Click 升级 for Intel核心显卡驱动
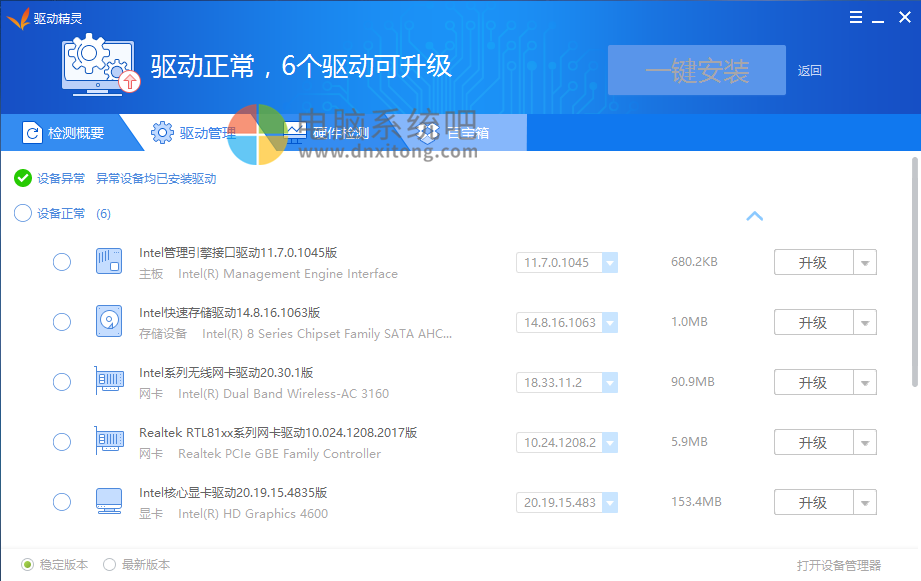The height and width of the screenshot is (581, 921). coord(814,502)
